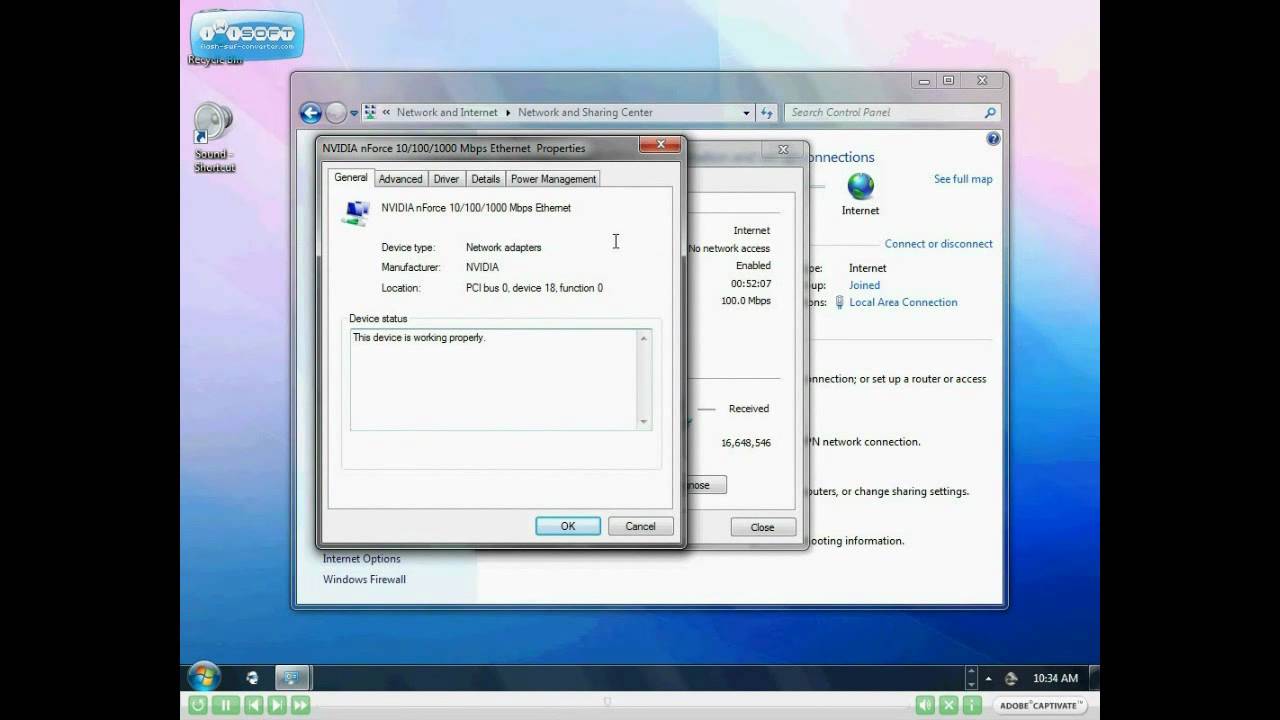Open the help question mark icon
The image size is (1280, 720).
[993, 139]
